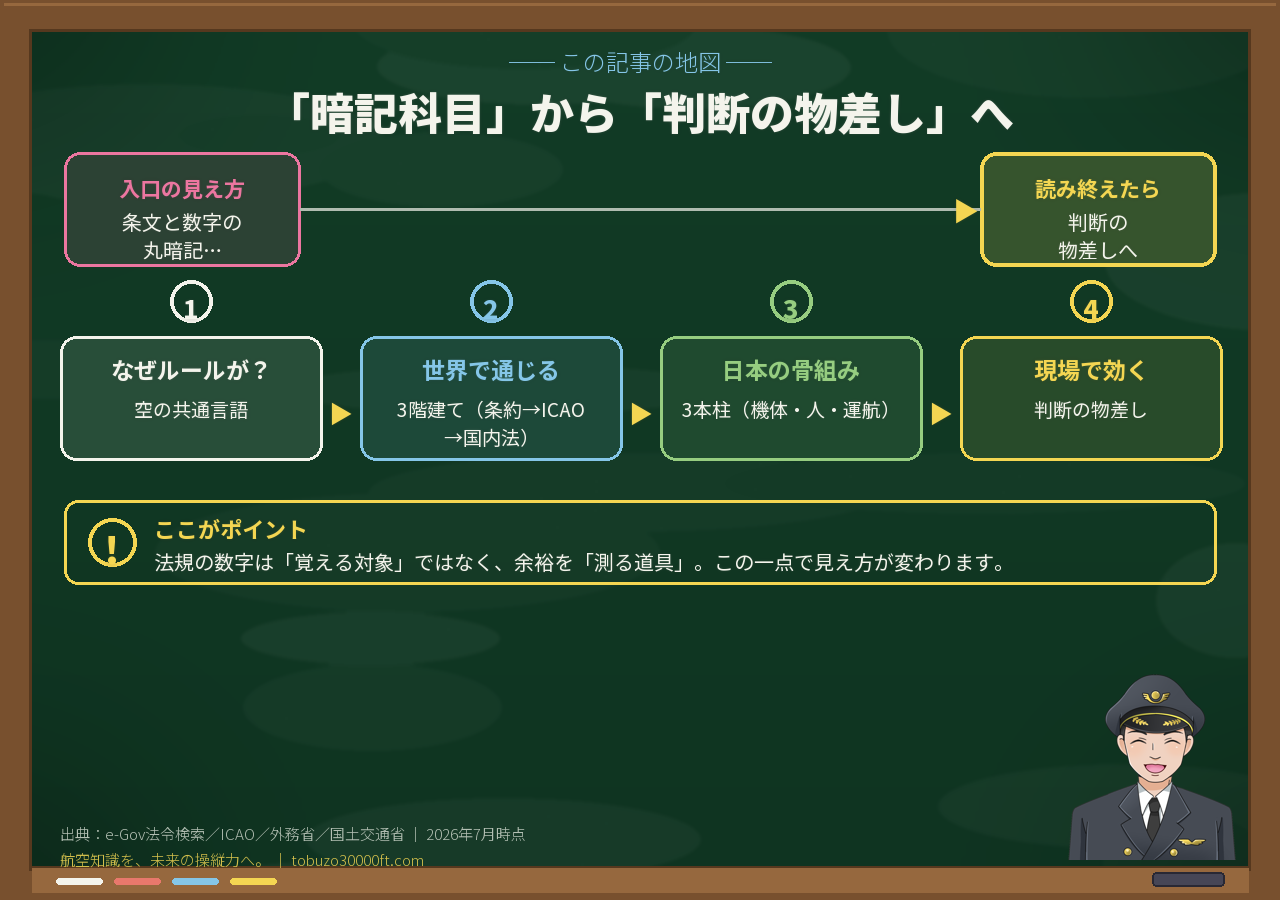The height and width of the screenshot is (900, 1280).
Task: Click the 入口の見え方 box
Action: [x=182, y=210]
